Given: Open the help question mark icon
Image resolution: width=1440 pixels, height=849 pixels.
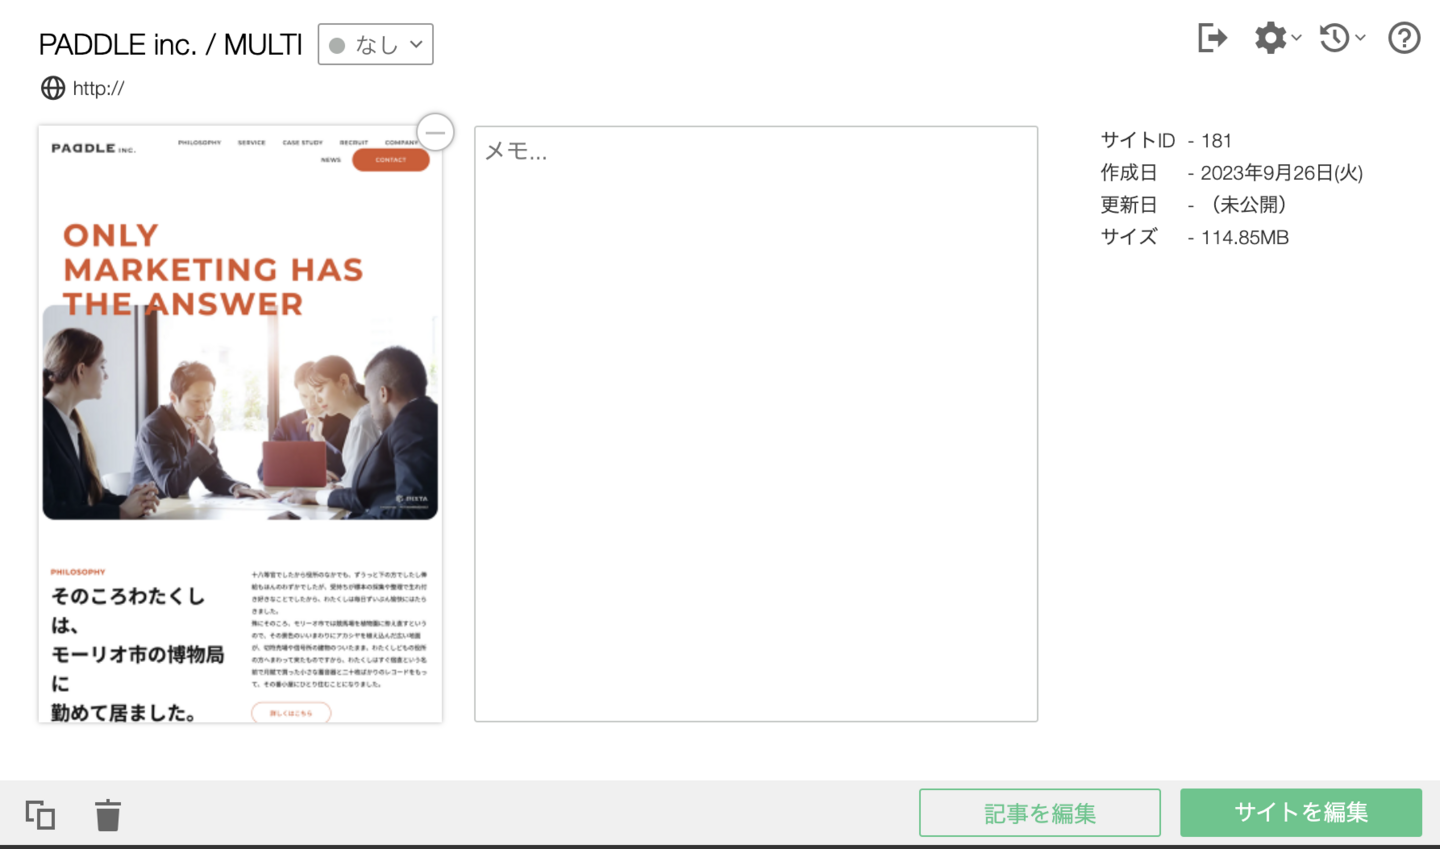Looking at the screenshot, I should point(1404,38).
